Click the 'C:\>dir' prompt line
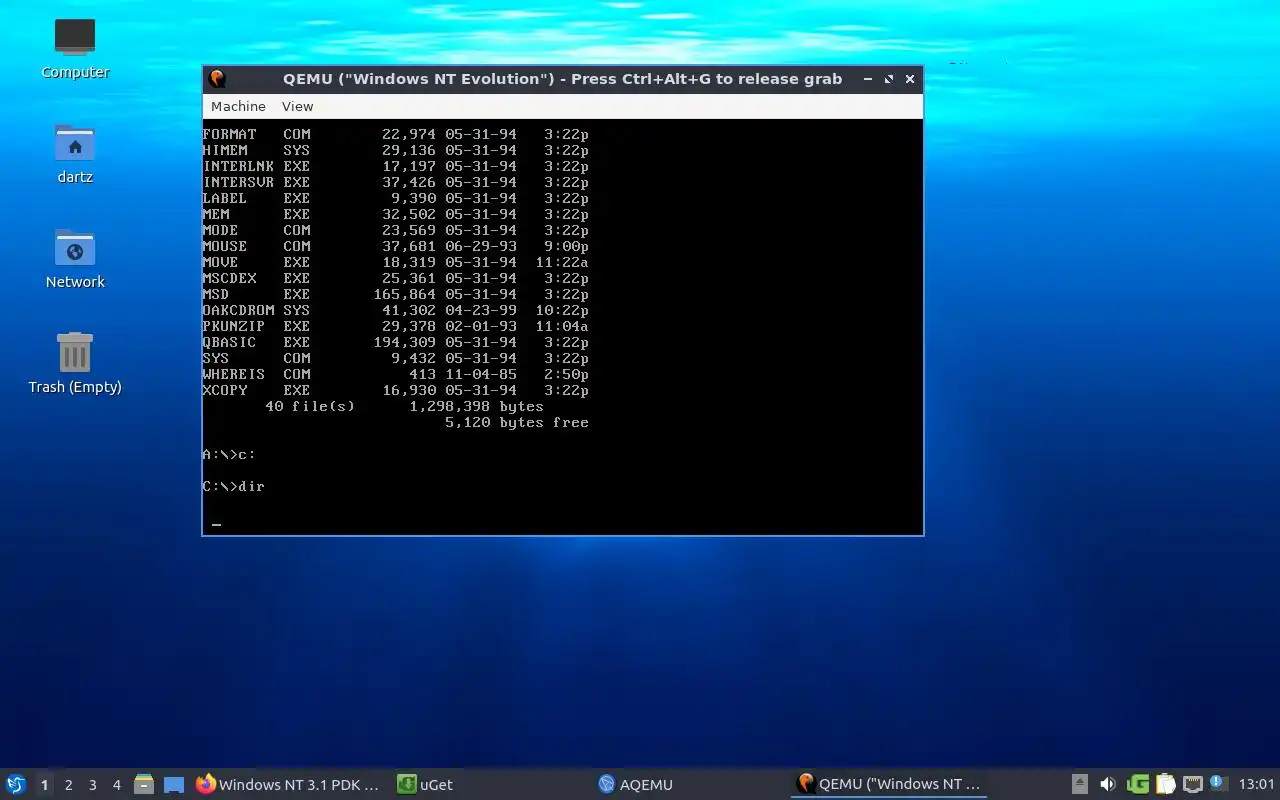This screenshot has width=1280, height=800. pos(233,486)
